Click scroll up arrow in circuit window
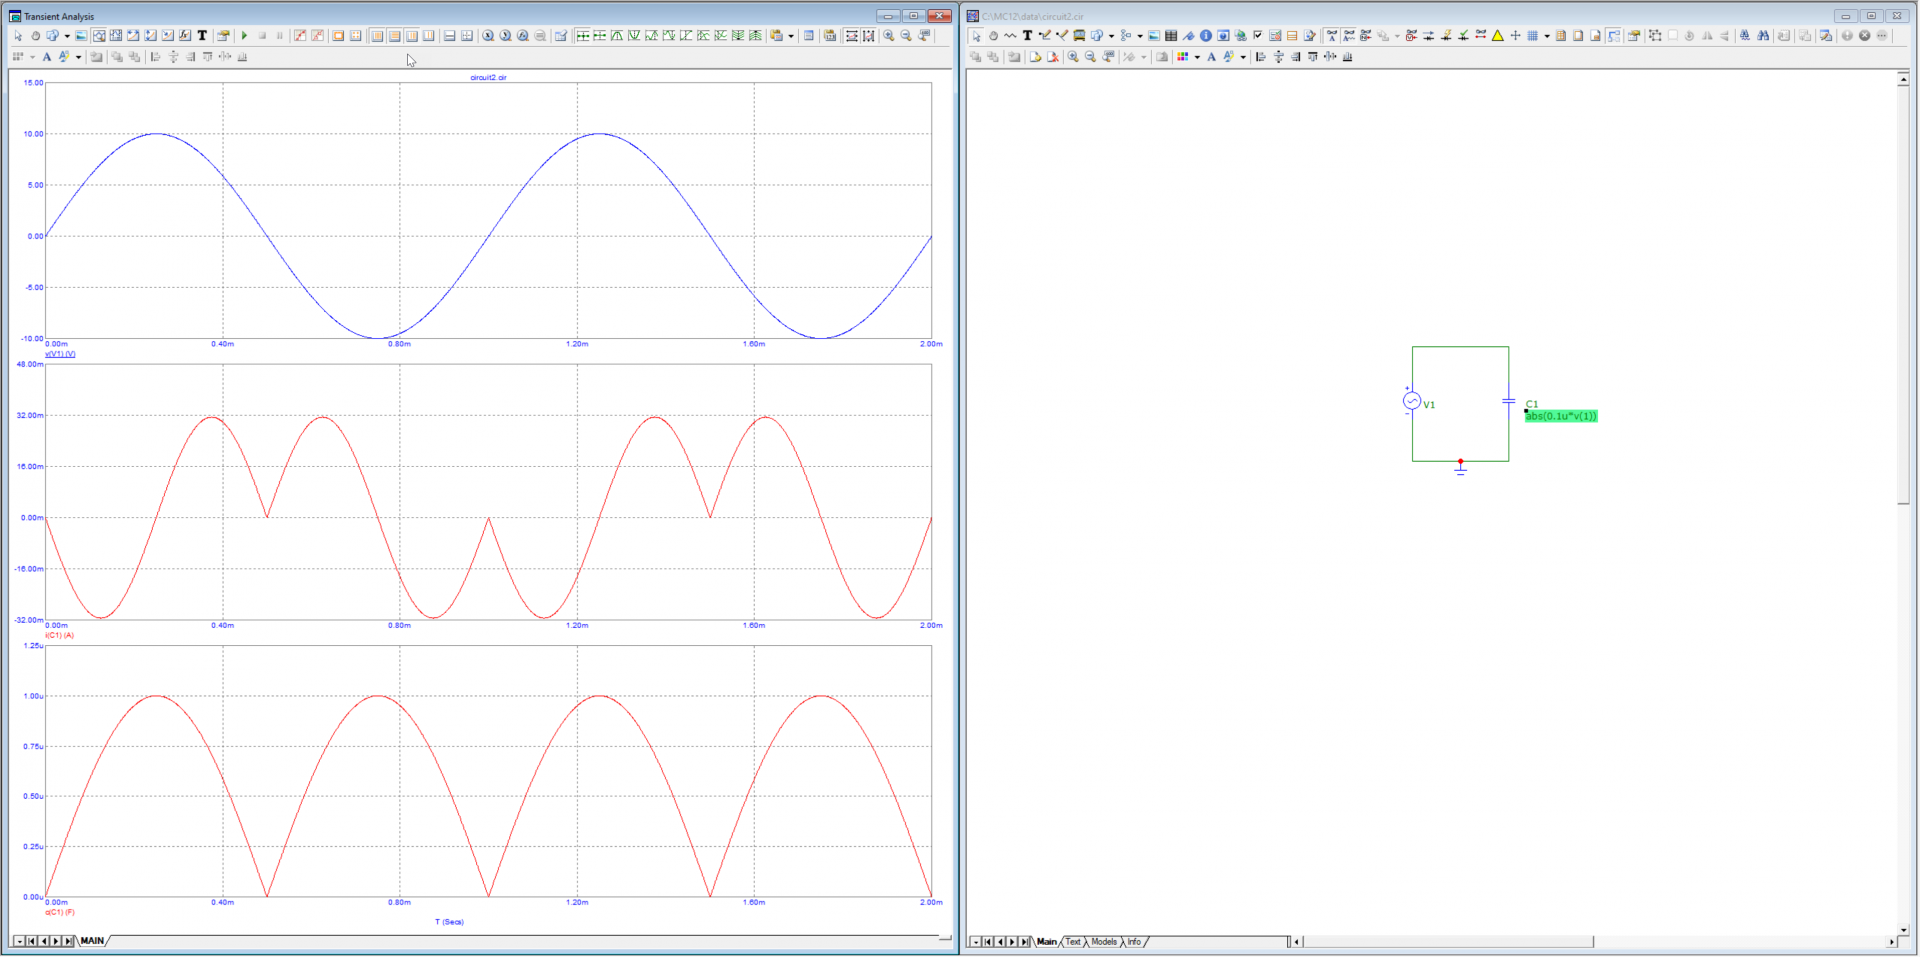Screen dimensions: 1920x957 pos(1903,79)
